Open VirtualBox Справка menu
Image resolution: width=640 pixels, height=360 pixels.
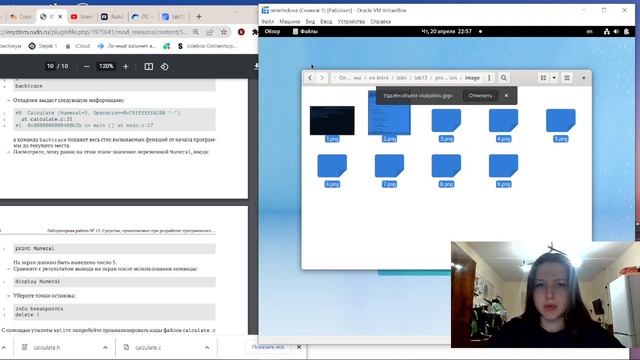381,22
